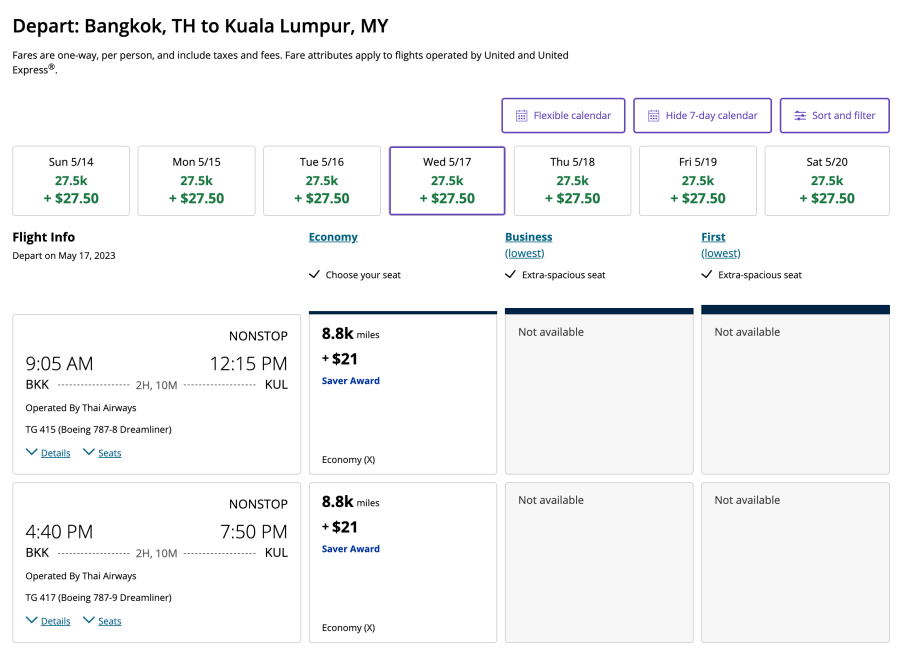This screenshot has width=900, height=650.
Task: Select the Mon 5/15 date tab
Action: click(x=196, y=181)
